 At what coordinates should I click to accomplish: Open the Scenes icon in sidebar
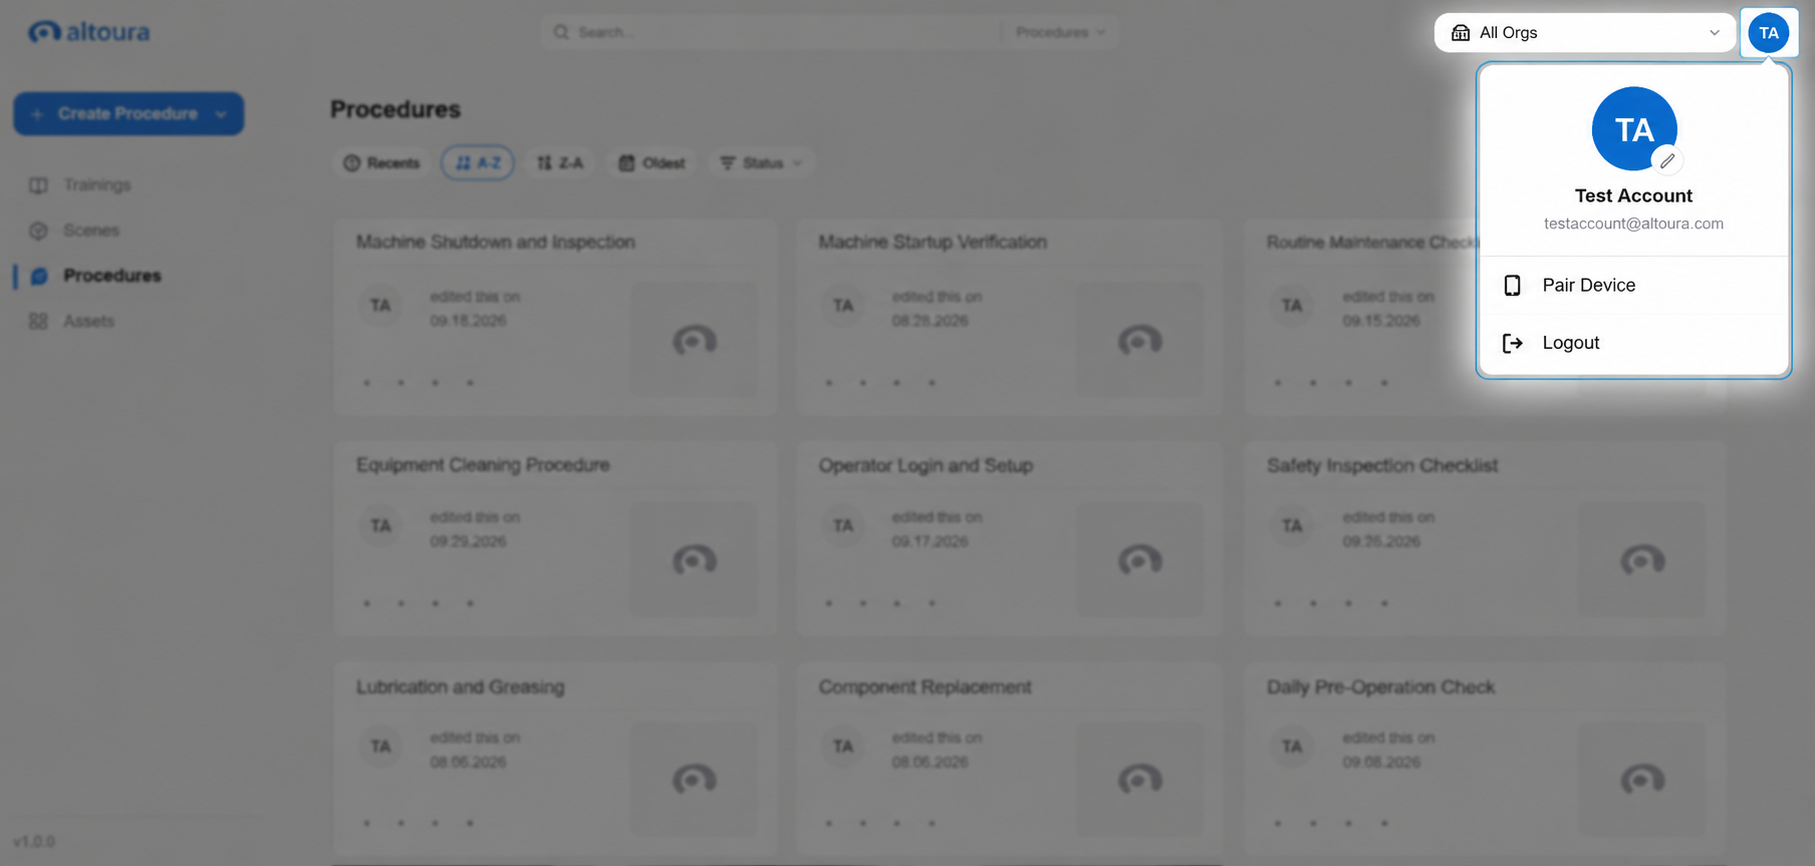pyautogui.click(x=38, y=231)
